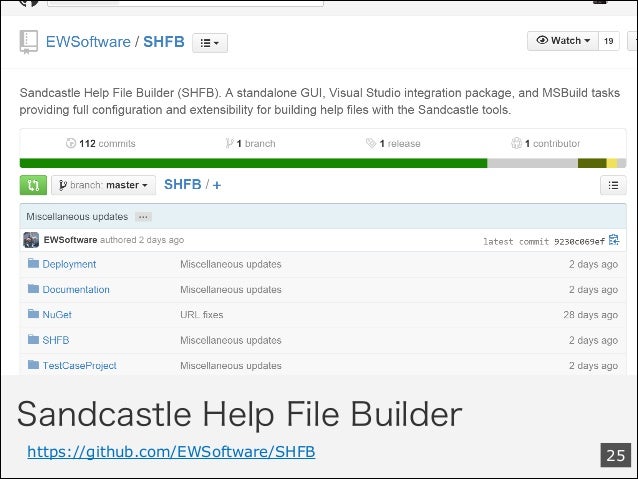Image resolution: width=638 pixels, height=479 pixels.
Task: Click the authored 2 days ago text
Action: click(142, 240)
